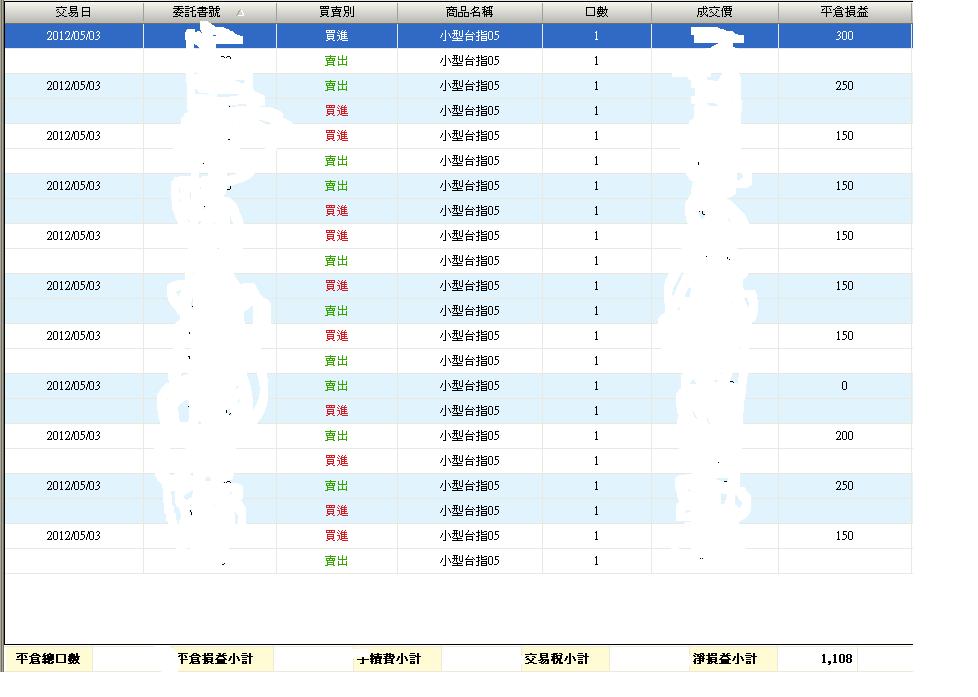
Task: Select the 口數 value 1 in the highlighted row
Action: click(x=596, y=36)
